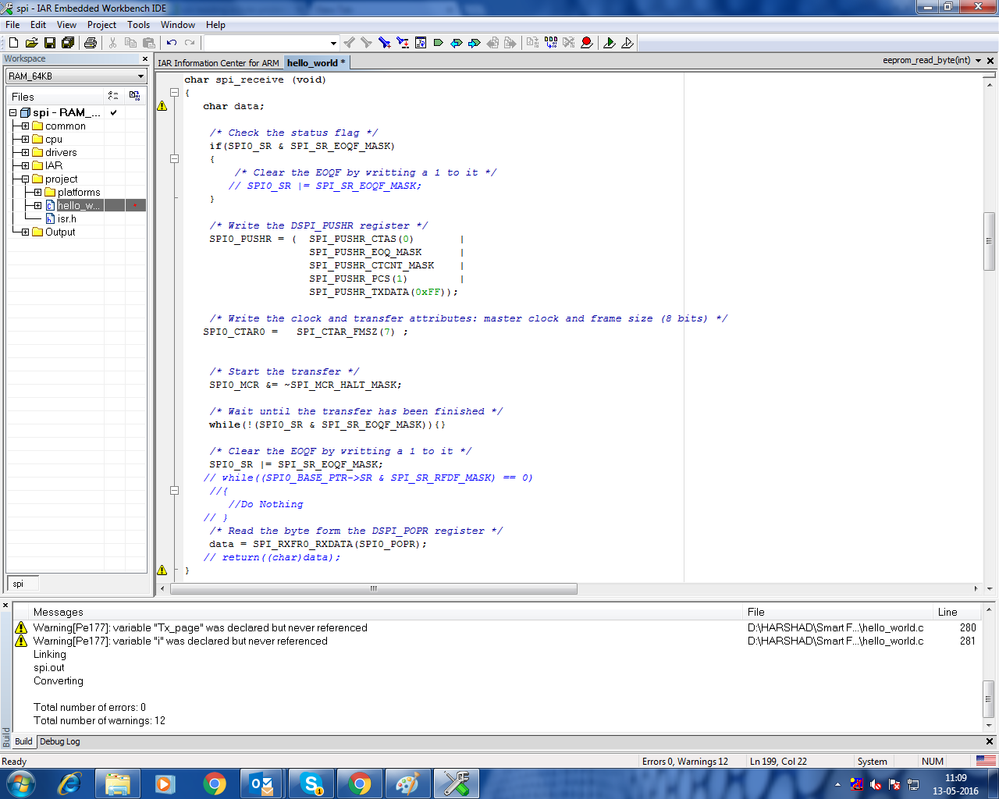Image resolution: width=999 pixels, height=799 pixels.
Task: Click warning marker beside closing brace line
Action: tap(162, 570)
